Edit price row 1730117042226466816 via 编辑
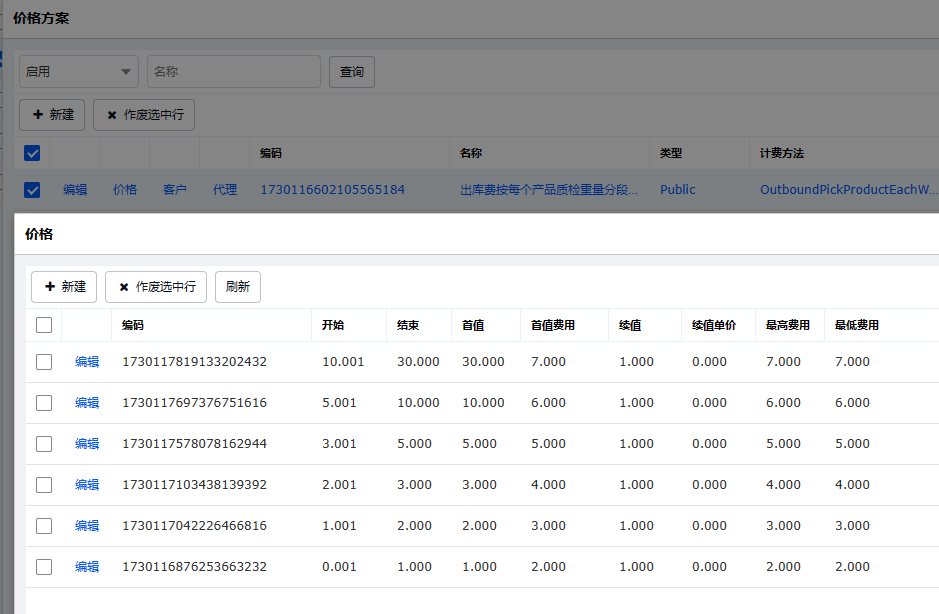Viewport: 939px width, 614px height. pos(87,526)
